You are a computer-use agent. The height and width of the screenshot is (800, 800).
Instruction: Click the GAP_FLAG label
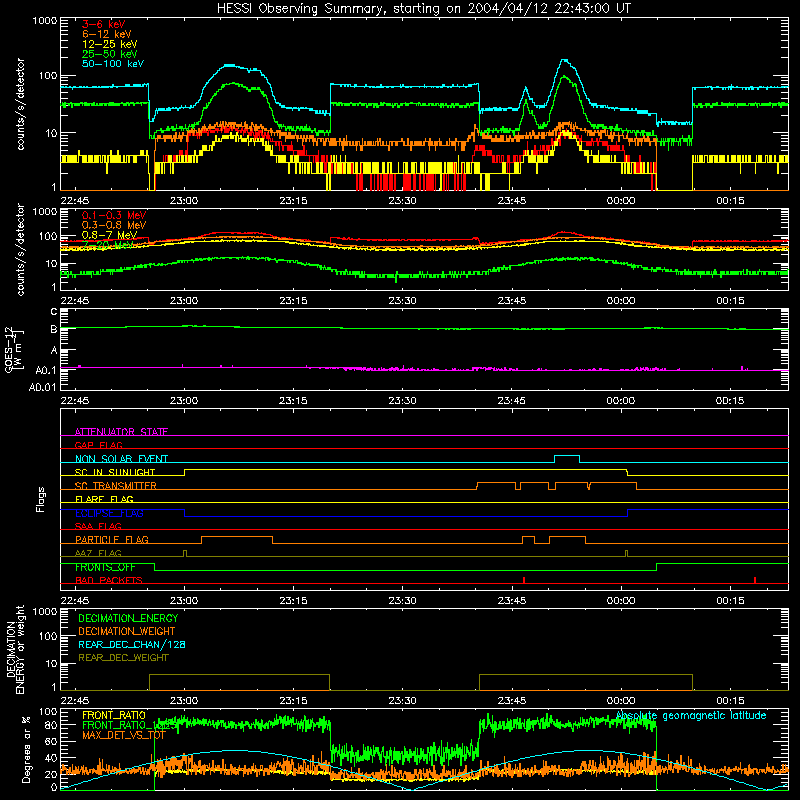tap(98, 445)
